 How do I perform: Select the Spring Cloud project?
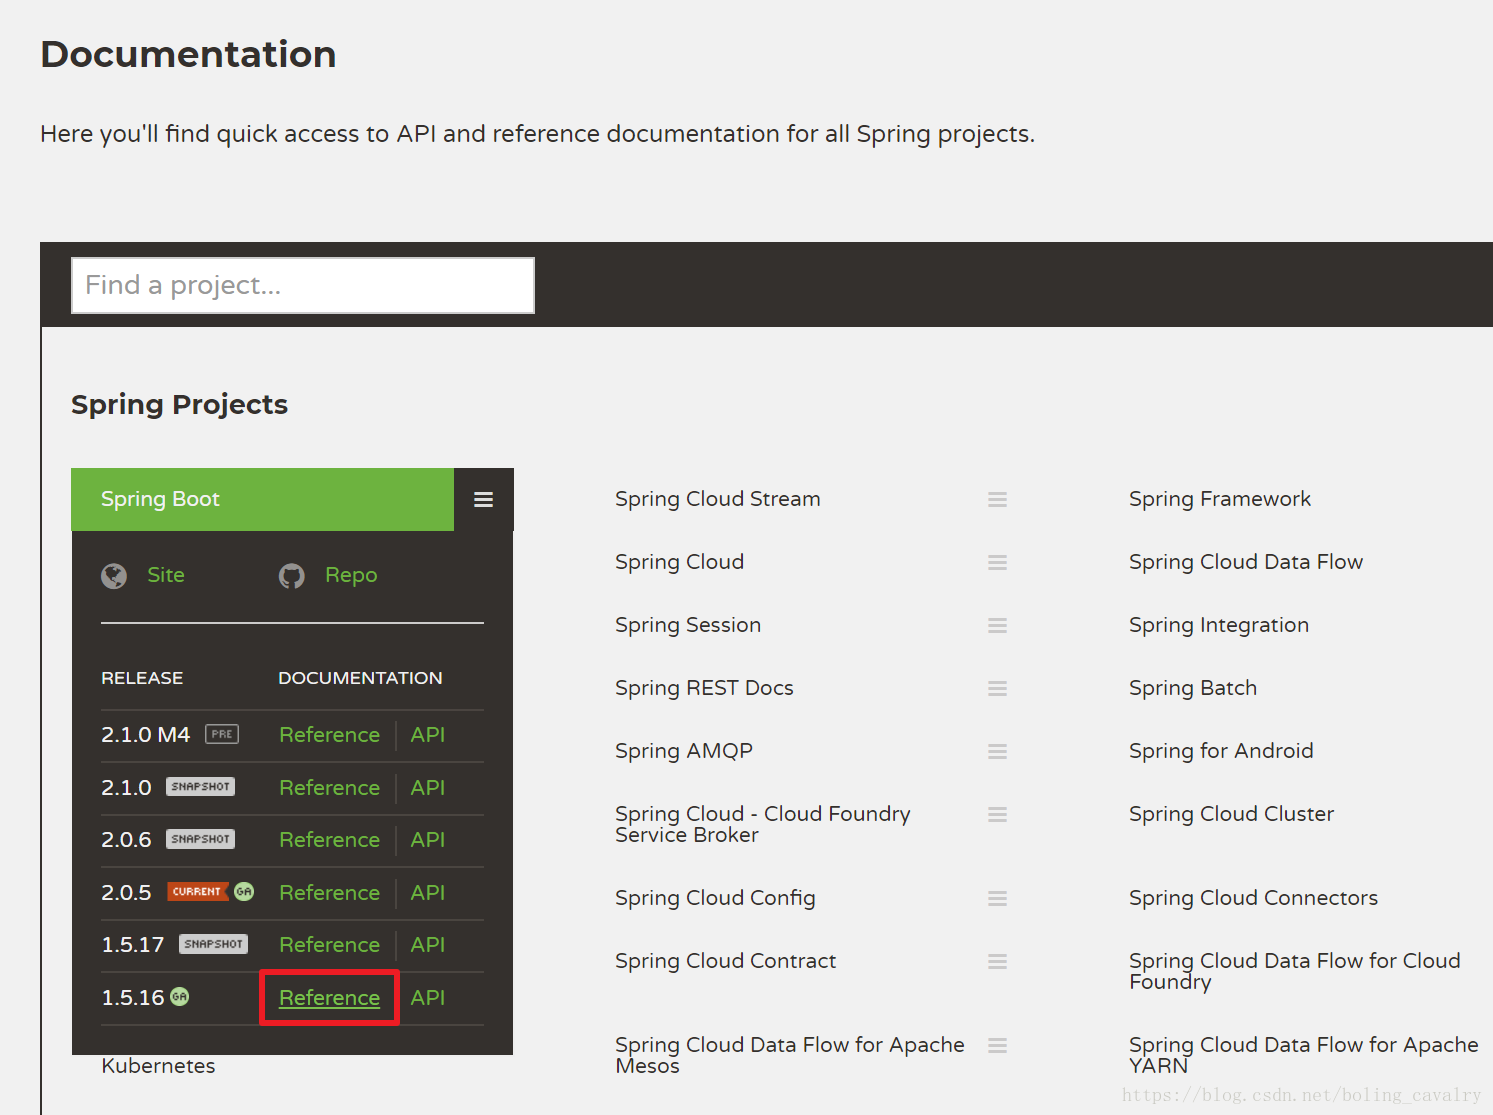point(680,562)
